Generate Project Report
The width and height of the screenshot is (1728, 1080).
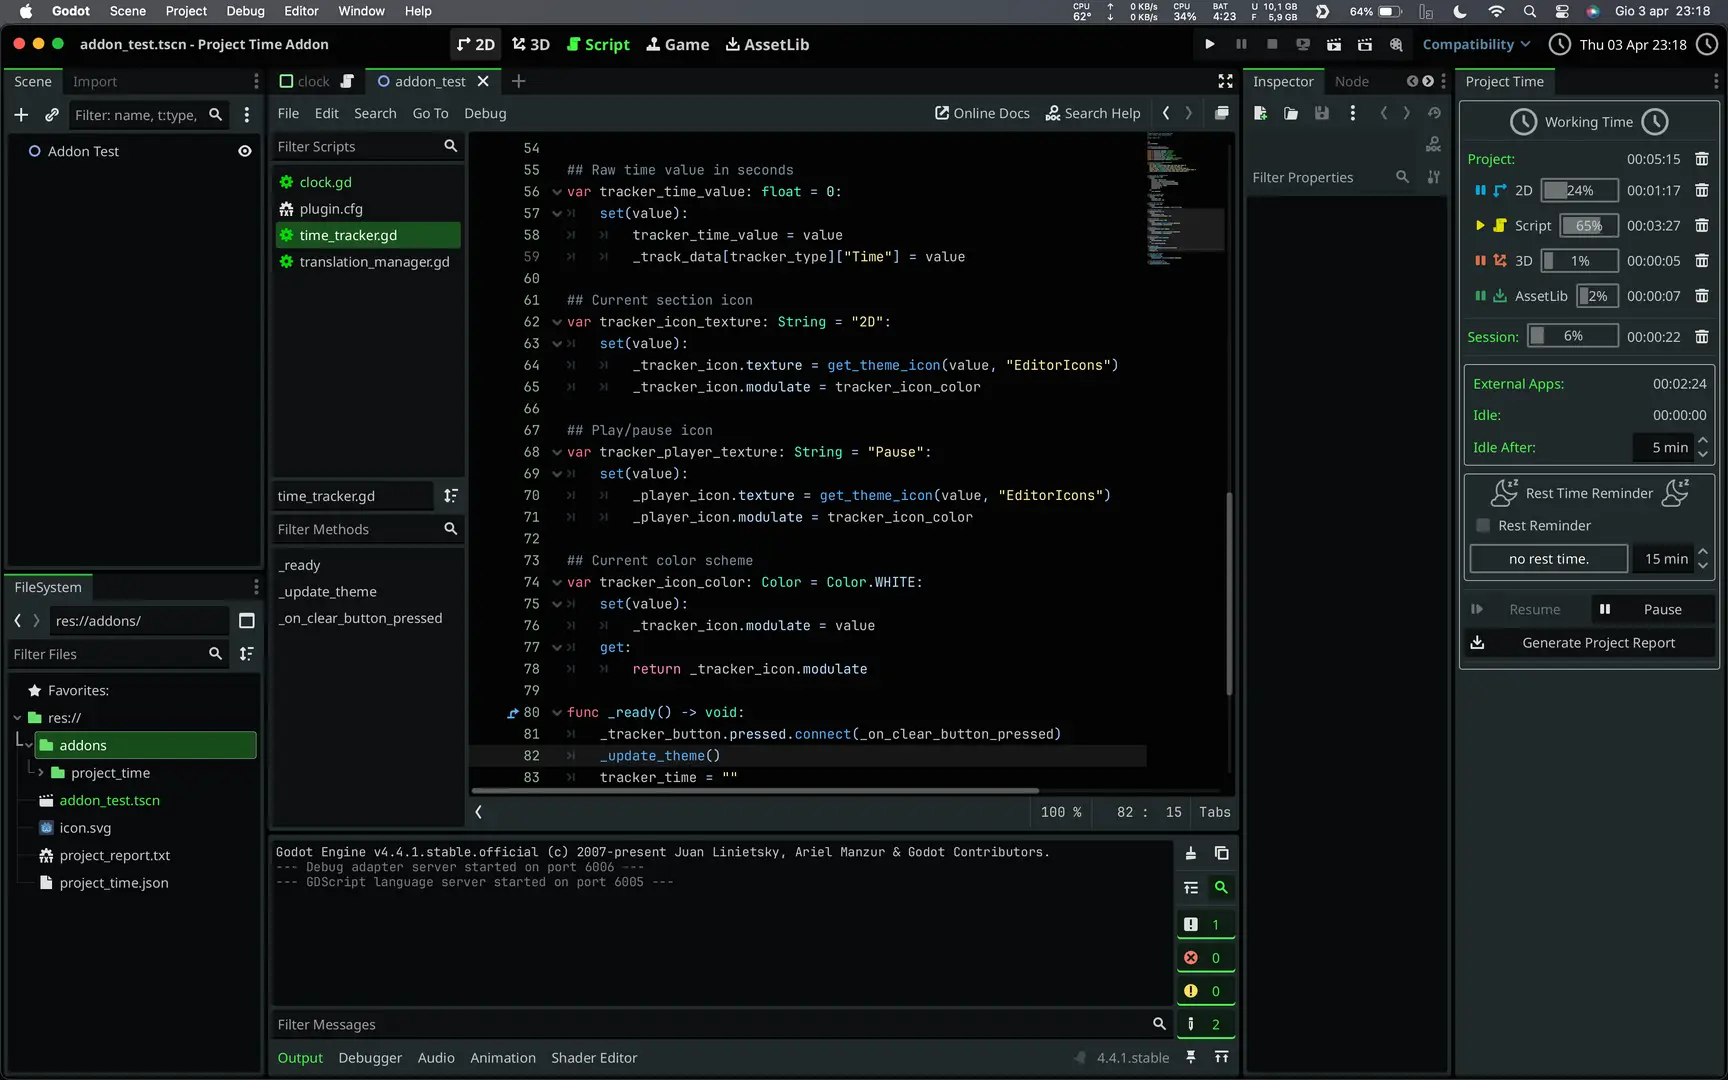point(1590,643)
